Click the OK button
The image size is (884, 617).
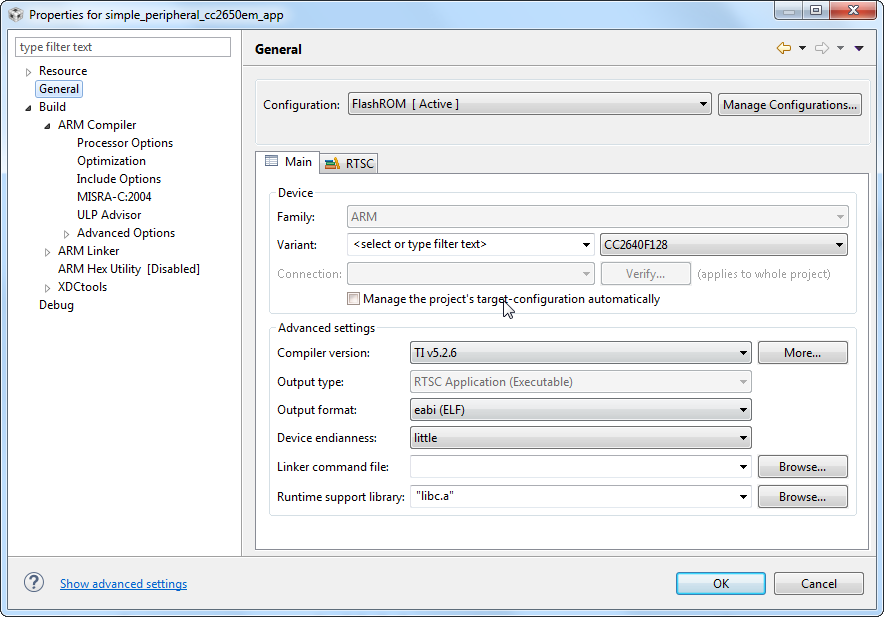click(x=720, y=583)
